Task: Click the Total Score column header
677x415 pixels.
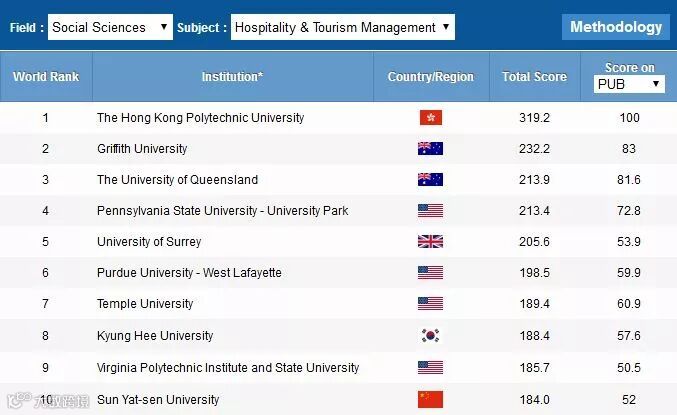Action: coord(534,77)
